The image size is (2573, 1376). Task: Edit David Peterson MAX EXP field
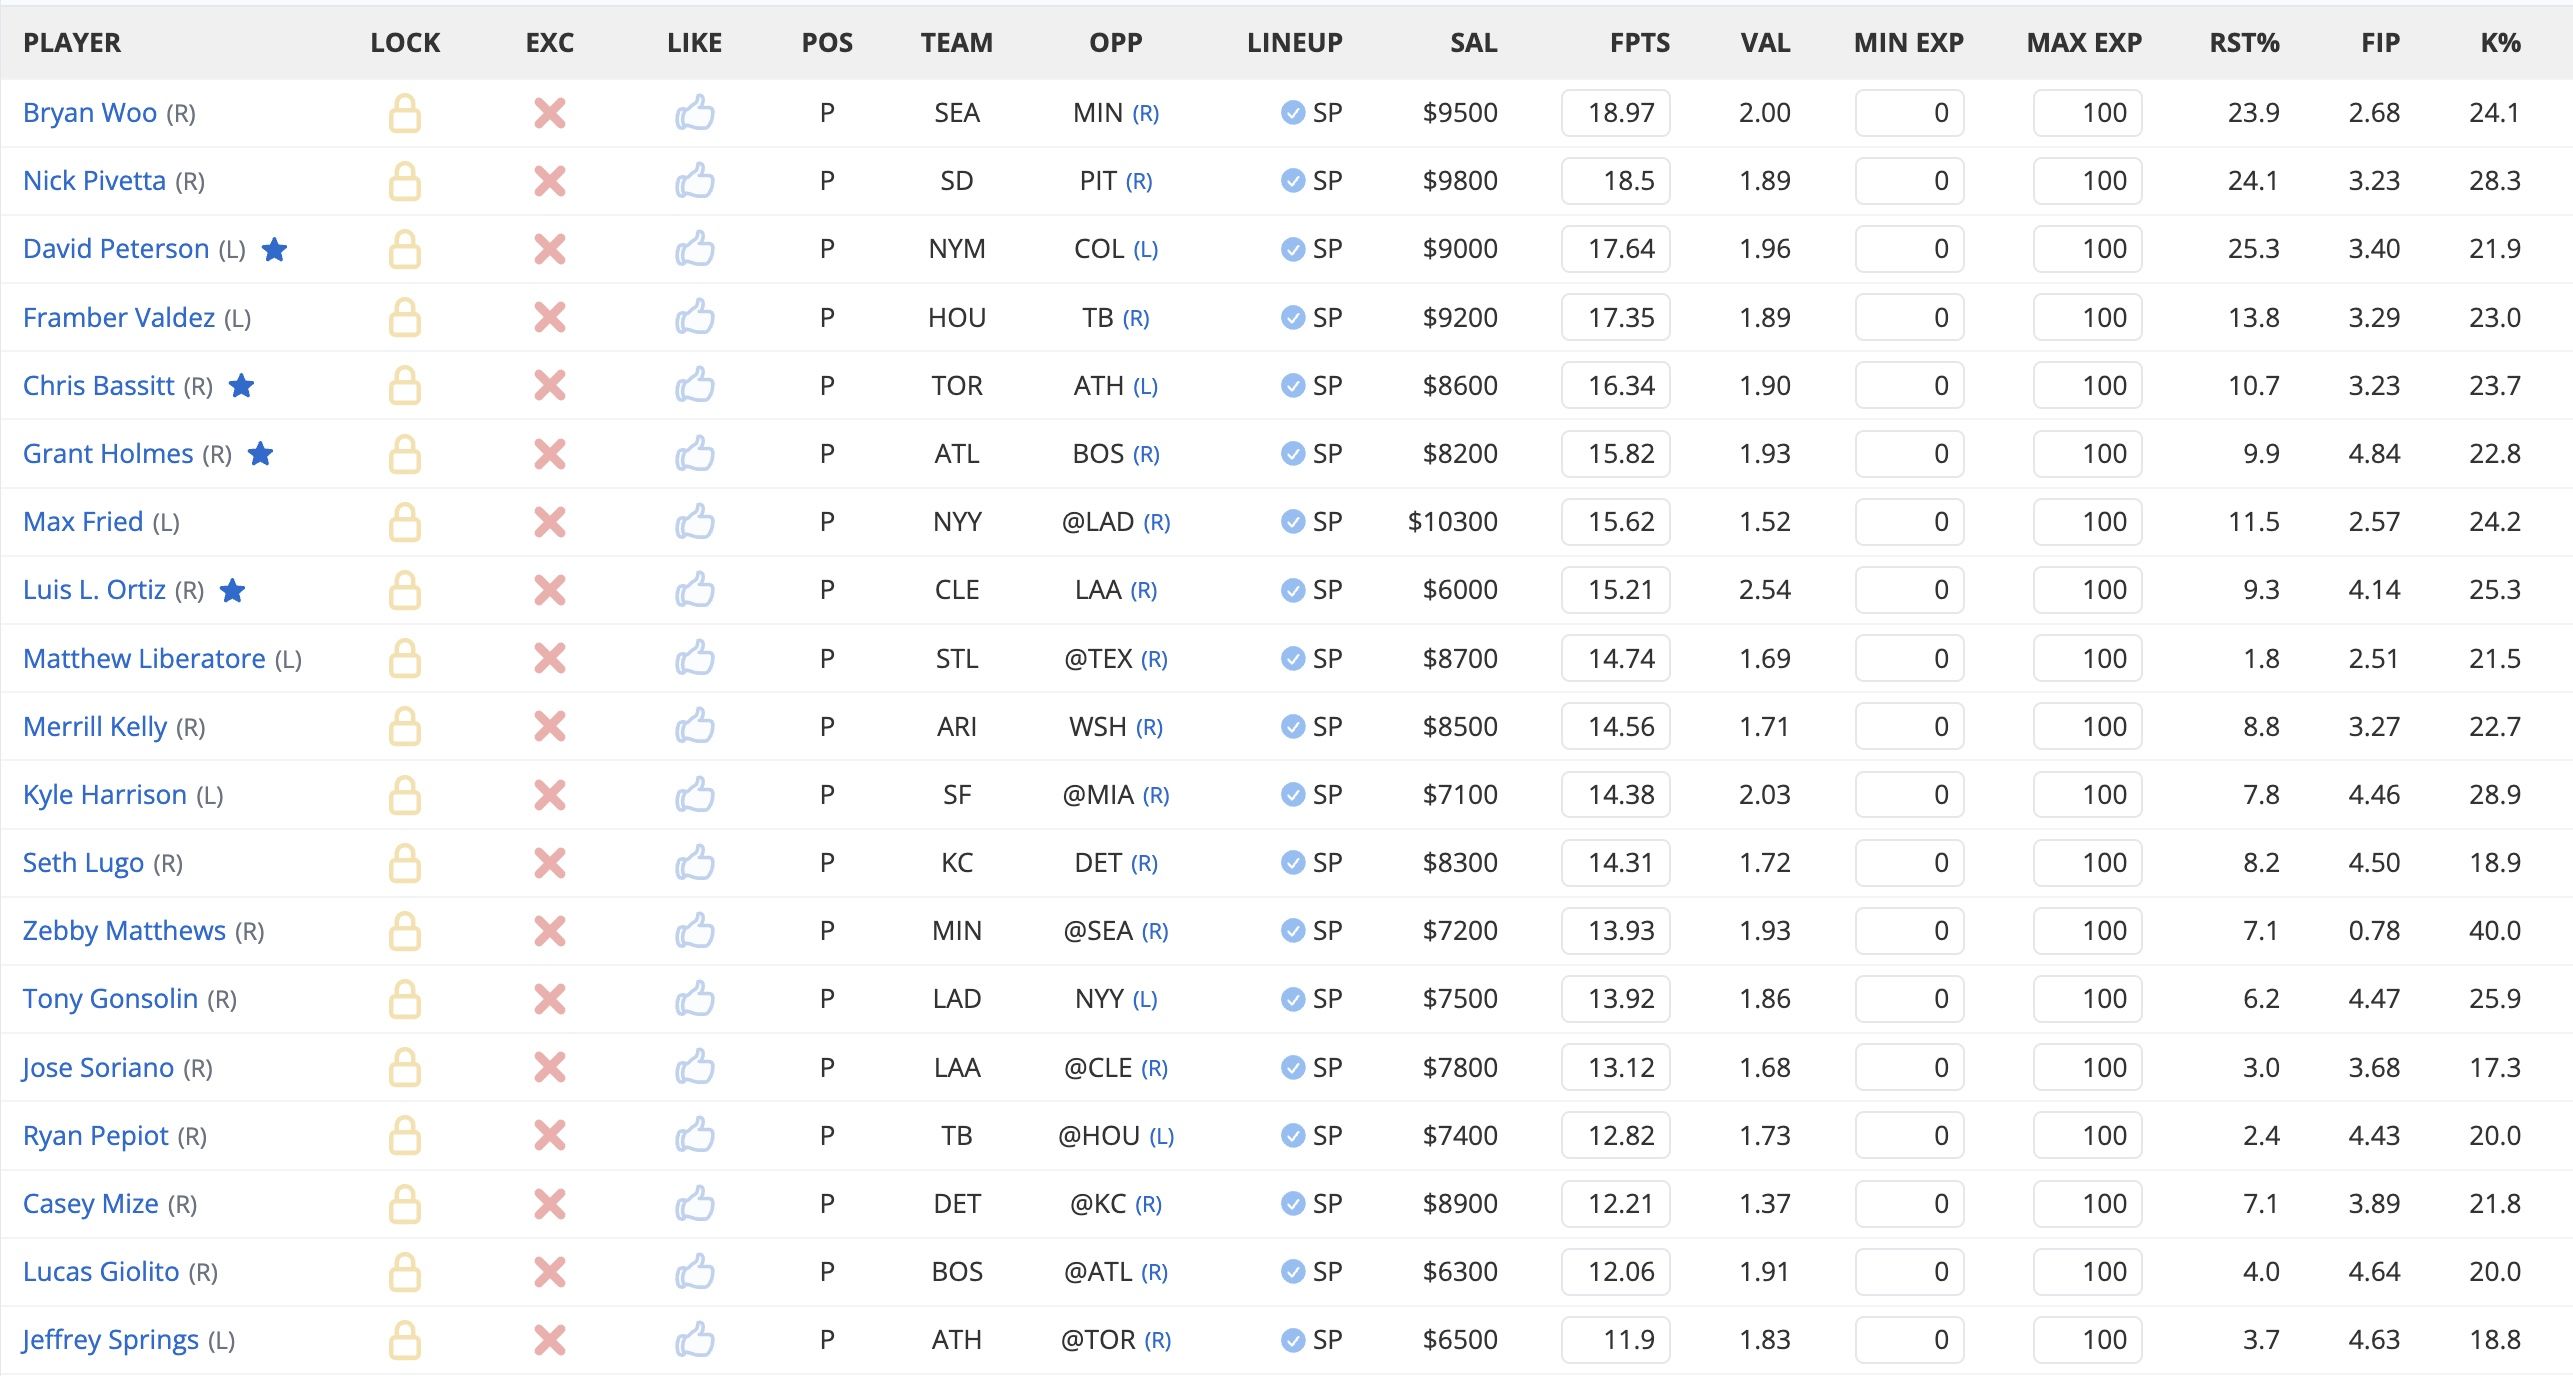pyautogui.click(x=2088, y=249)
